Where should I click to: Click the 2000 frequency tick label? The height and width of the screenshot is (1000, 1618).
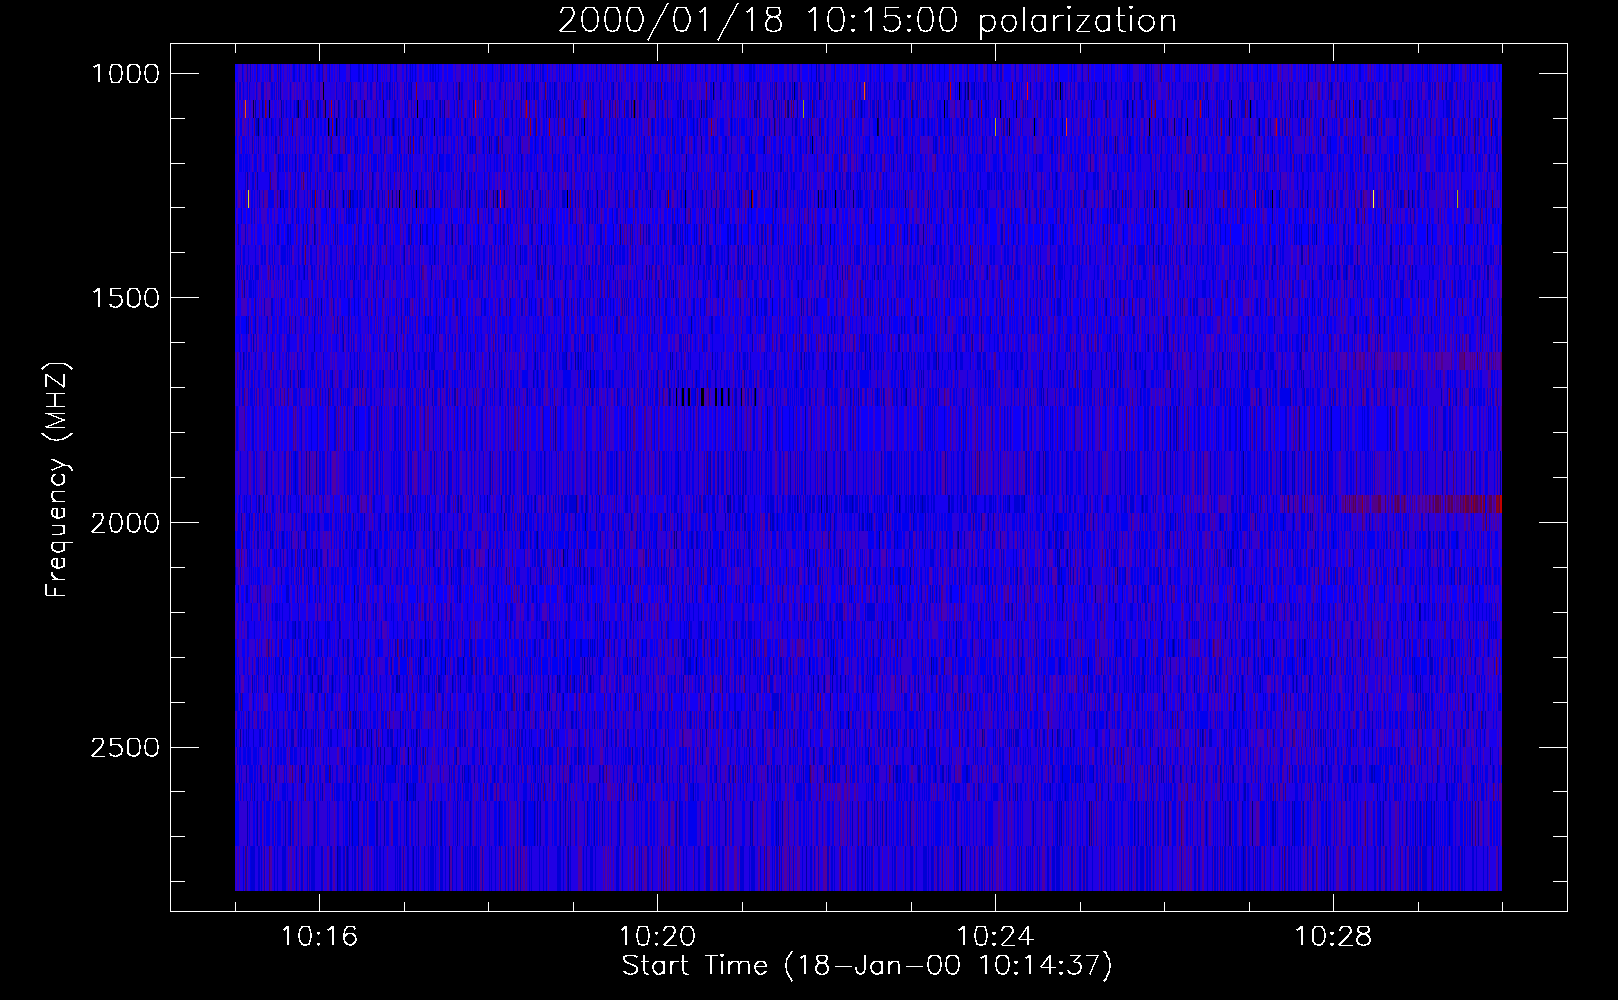coord(125,522)
